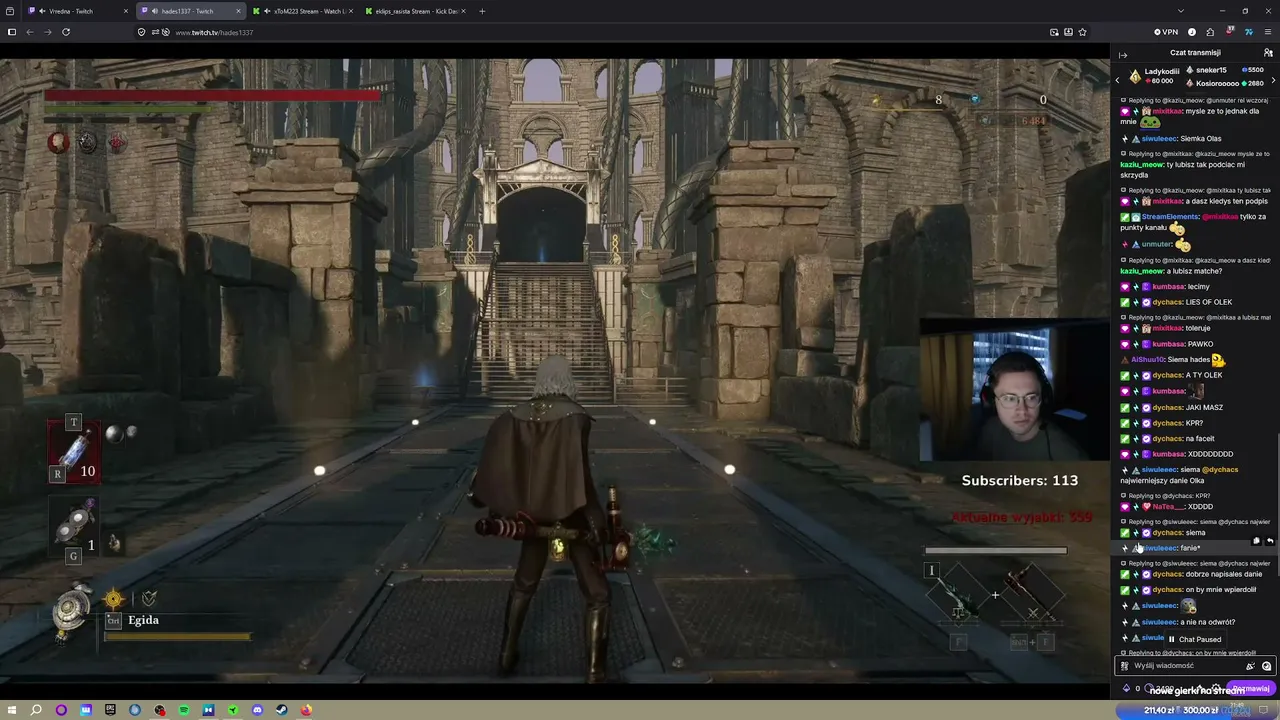Open the 7TV extension icon
Viewport: 1280px width, 720px height.
(1249, 32)
